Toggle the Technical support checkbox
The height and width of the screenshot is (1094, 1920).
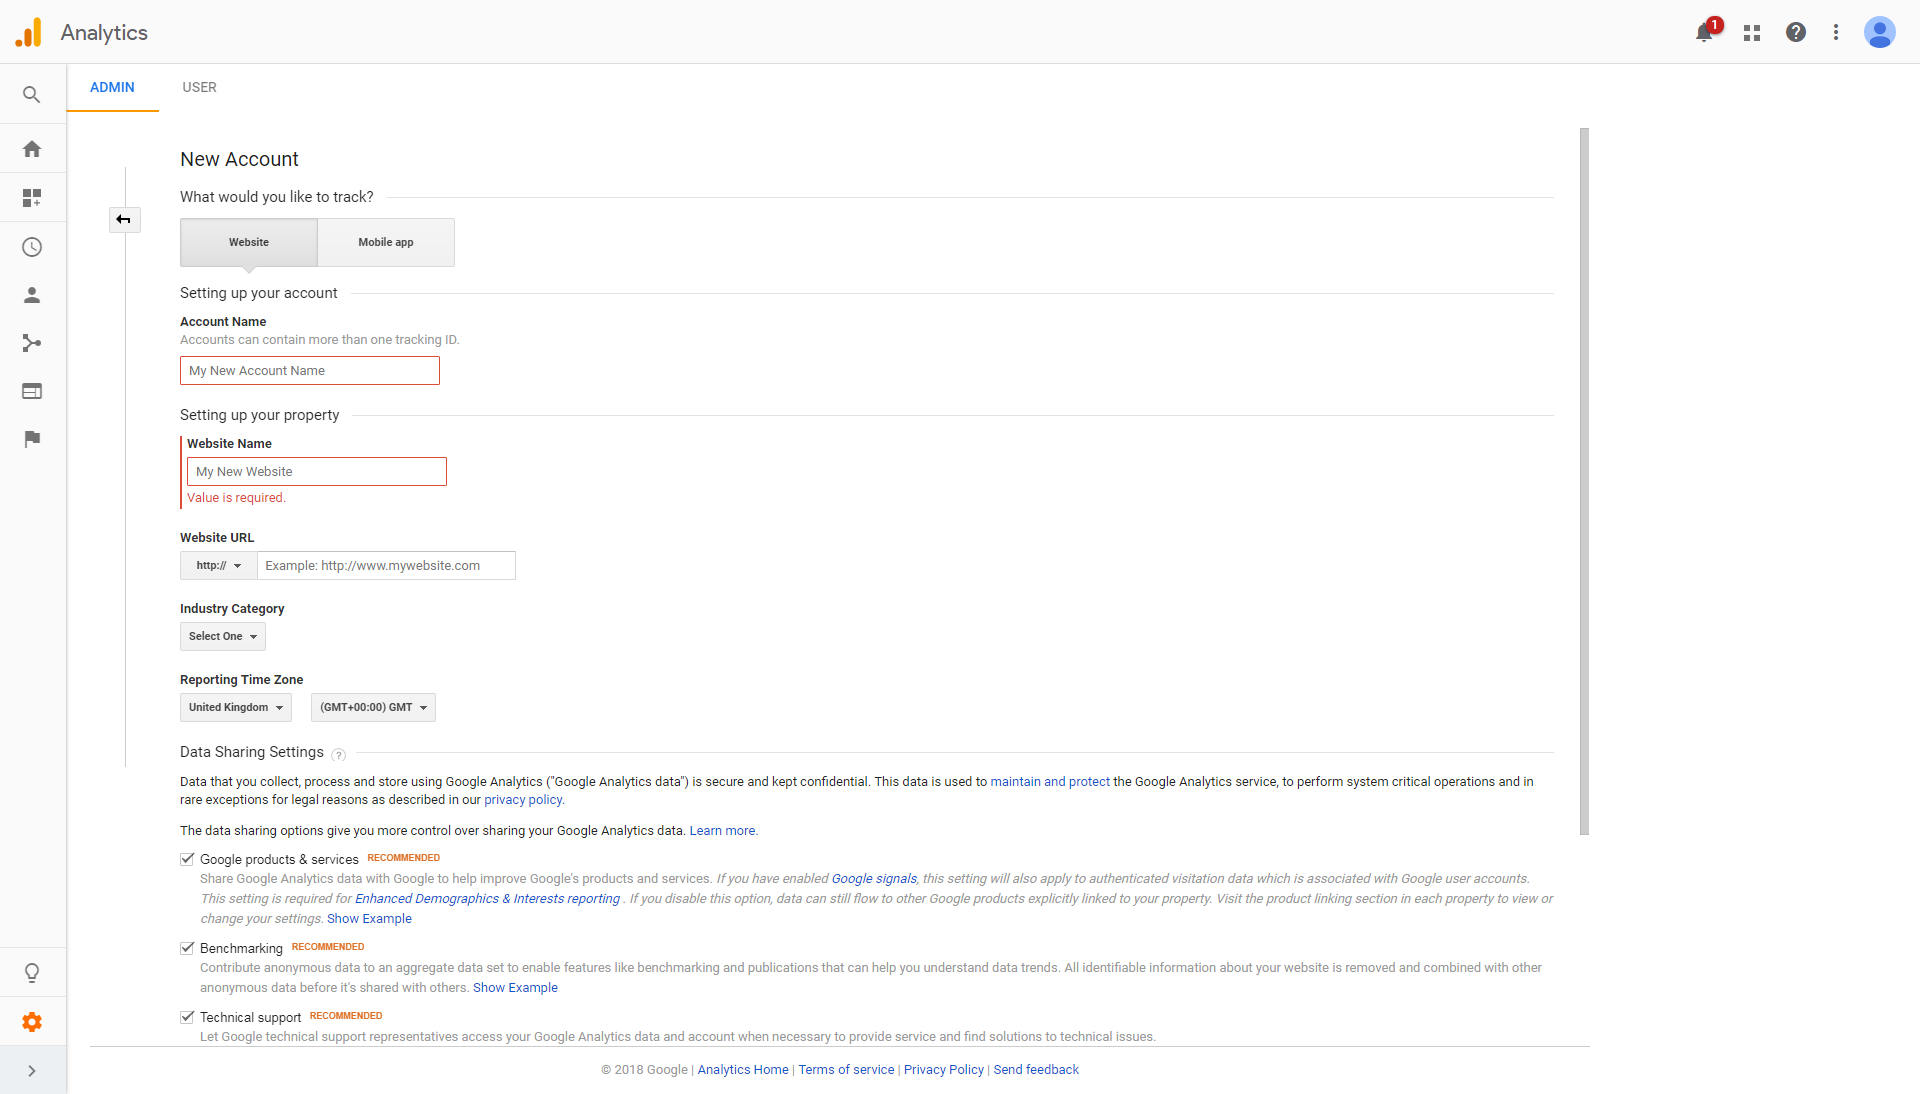tap(187, 1017)
